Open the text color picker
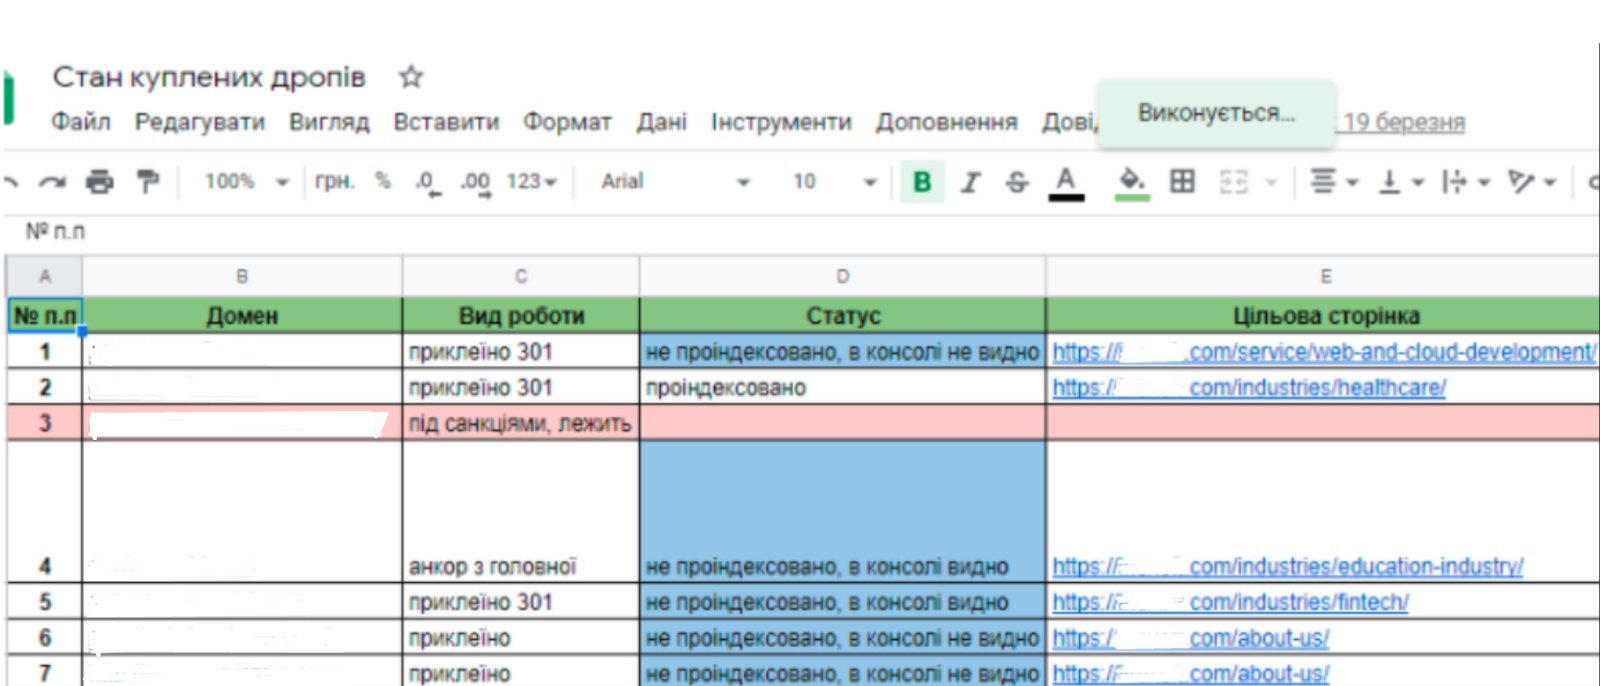This screenshot has width=1600, height=686. coord(1066,182)
